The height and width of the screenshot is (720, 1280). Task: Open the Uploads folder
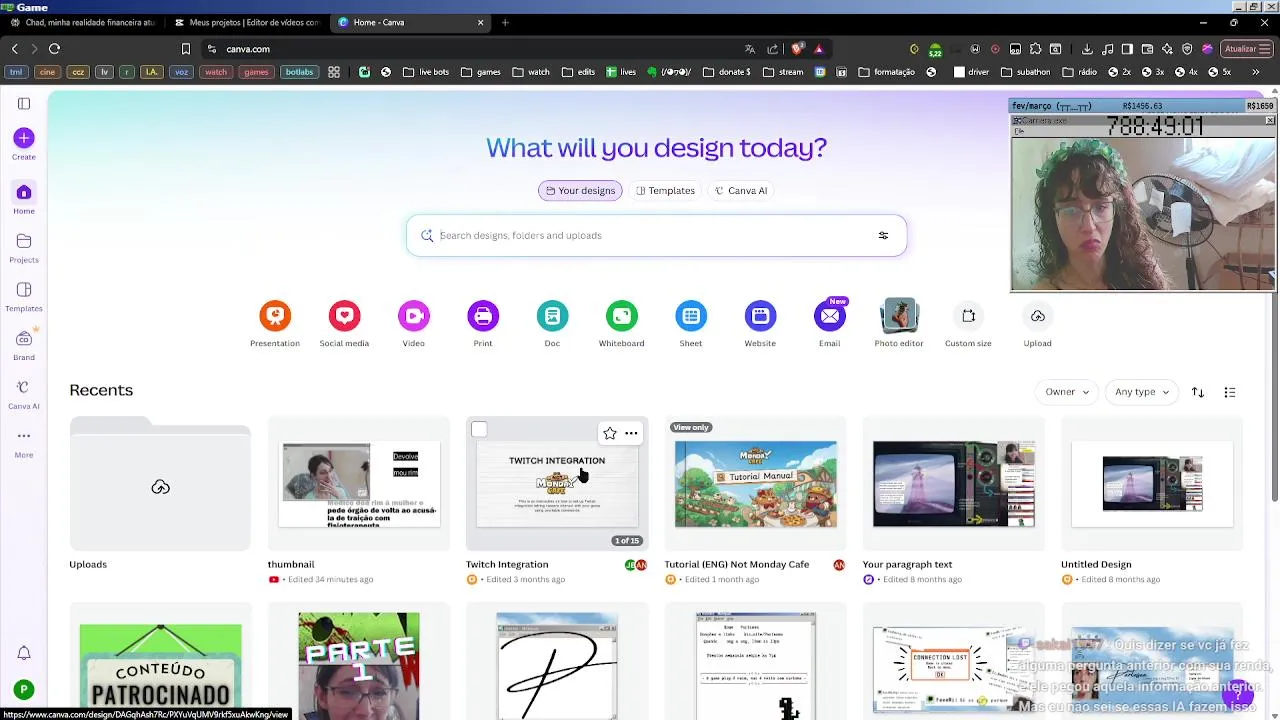160,486
